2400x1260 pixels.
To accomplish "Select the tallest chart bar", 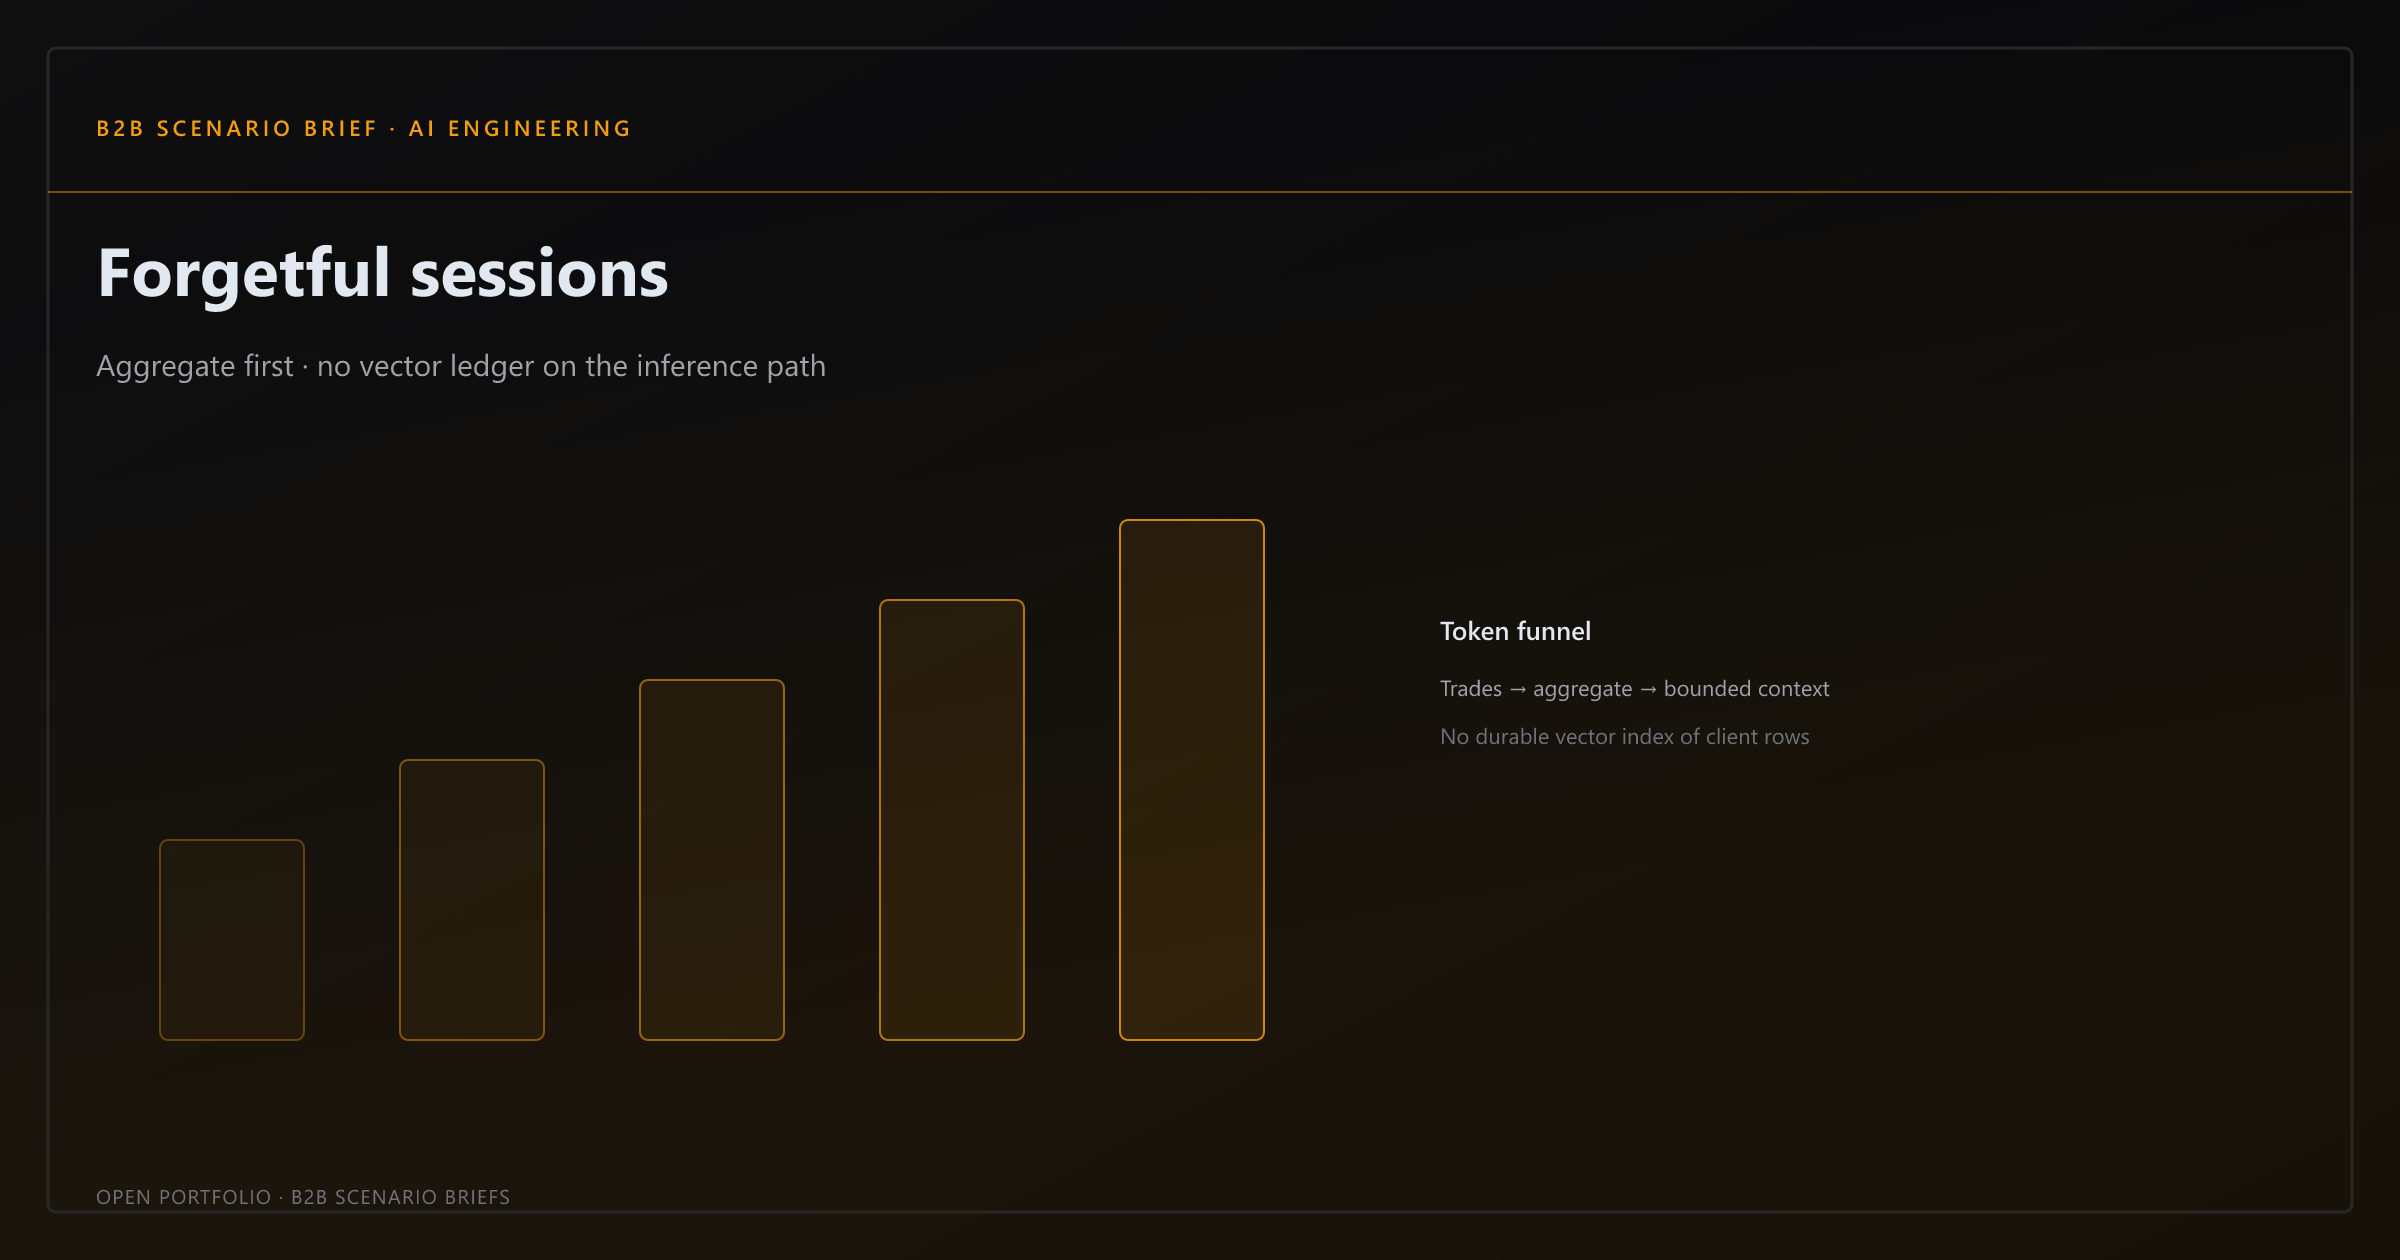I will 1192,780.
